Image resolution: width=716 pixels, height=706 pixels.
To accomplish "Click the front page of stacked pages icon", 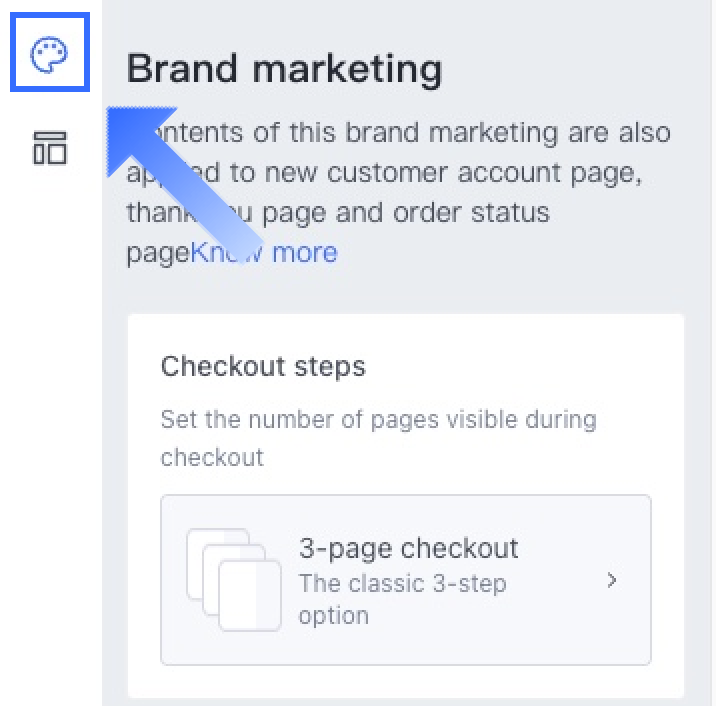I will click(x=250, y=595).
